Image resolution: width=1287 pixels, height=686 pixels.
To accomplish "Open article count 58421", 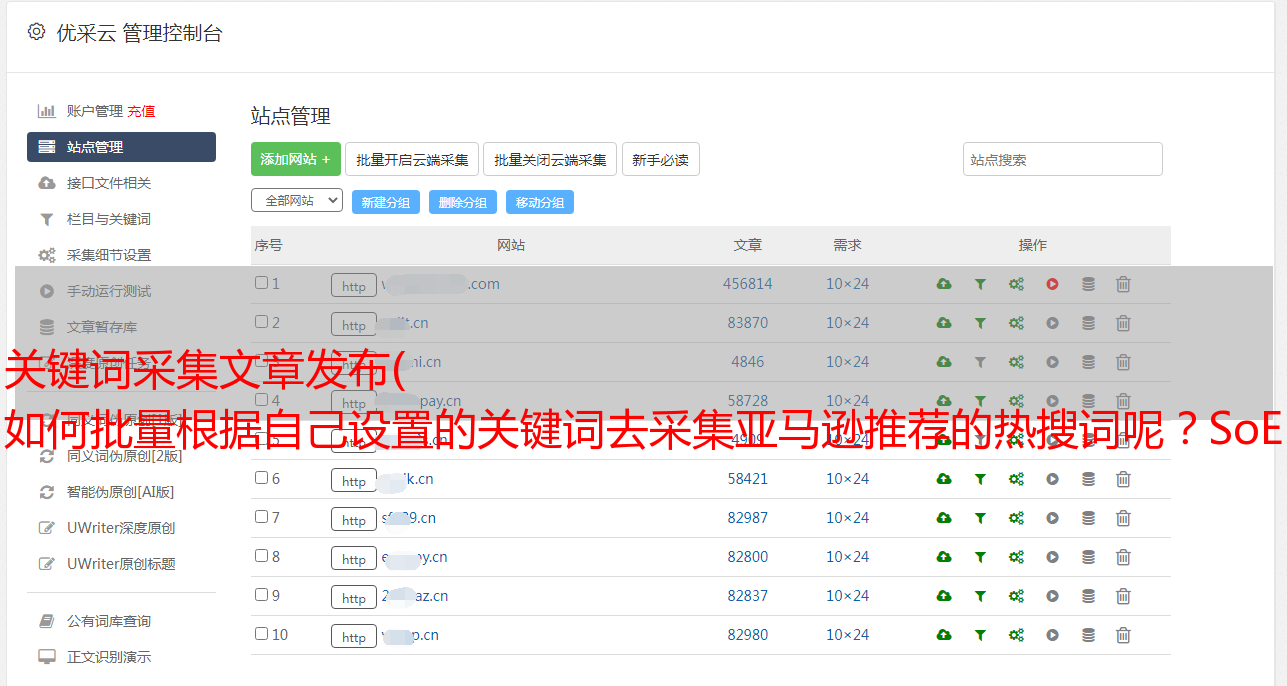I will pos(748,479).
